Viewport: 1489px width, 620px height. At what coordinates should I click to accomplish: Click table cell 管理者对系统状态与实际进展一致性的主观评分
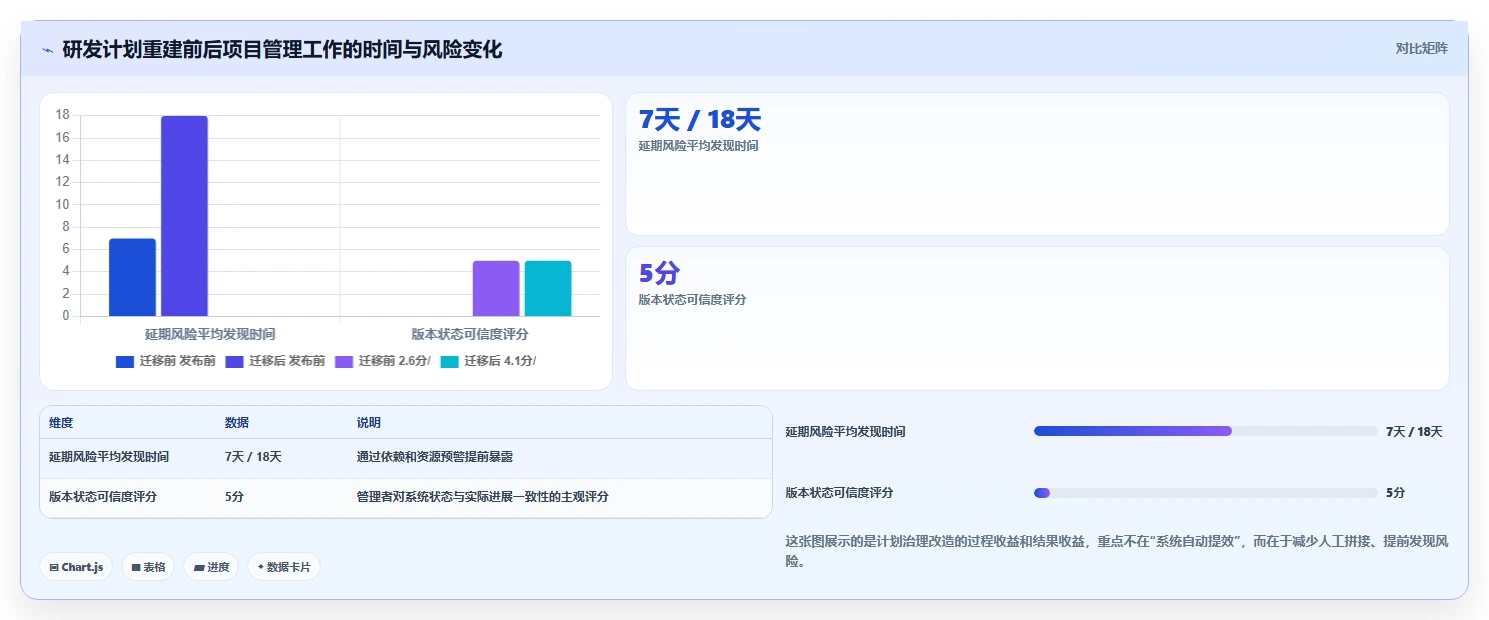tap(483, 497)
